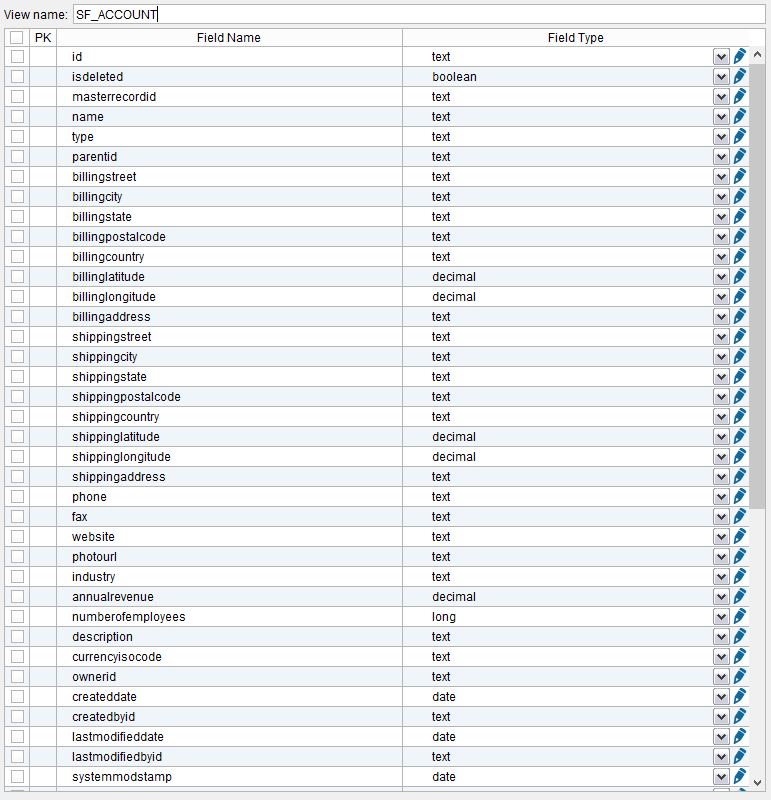Click the PK cell for id row
The height and width of the screenshot is (800, 771).
tap(43, 57)
